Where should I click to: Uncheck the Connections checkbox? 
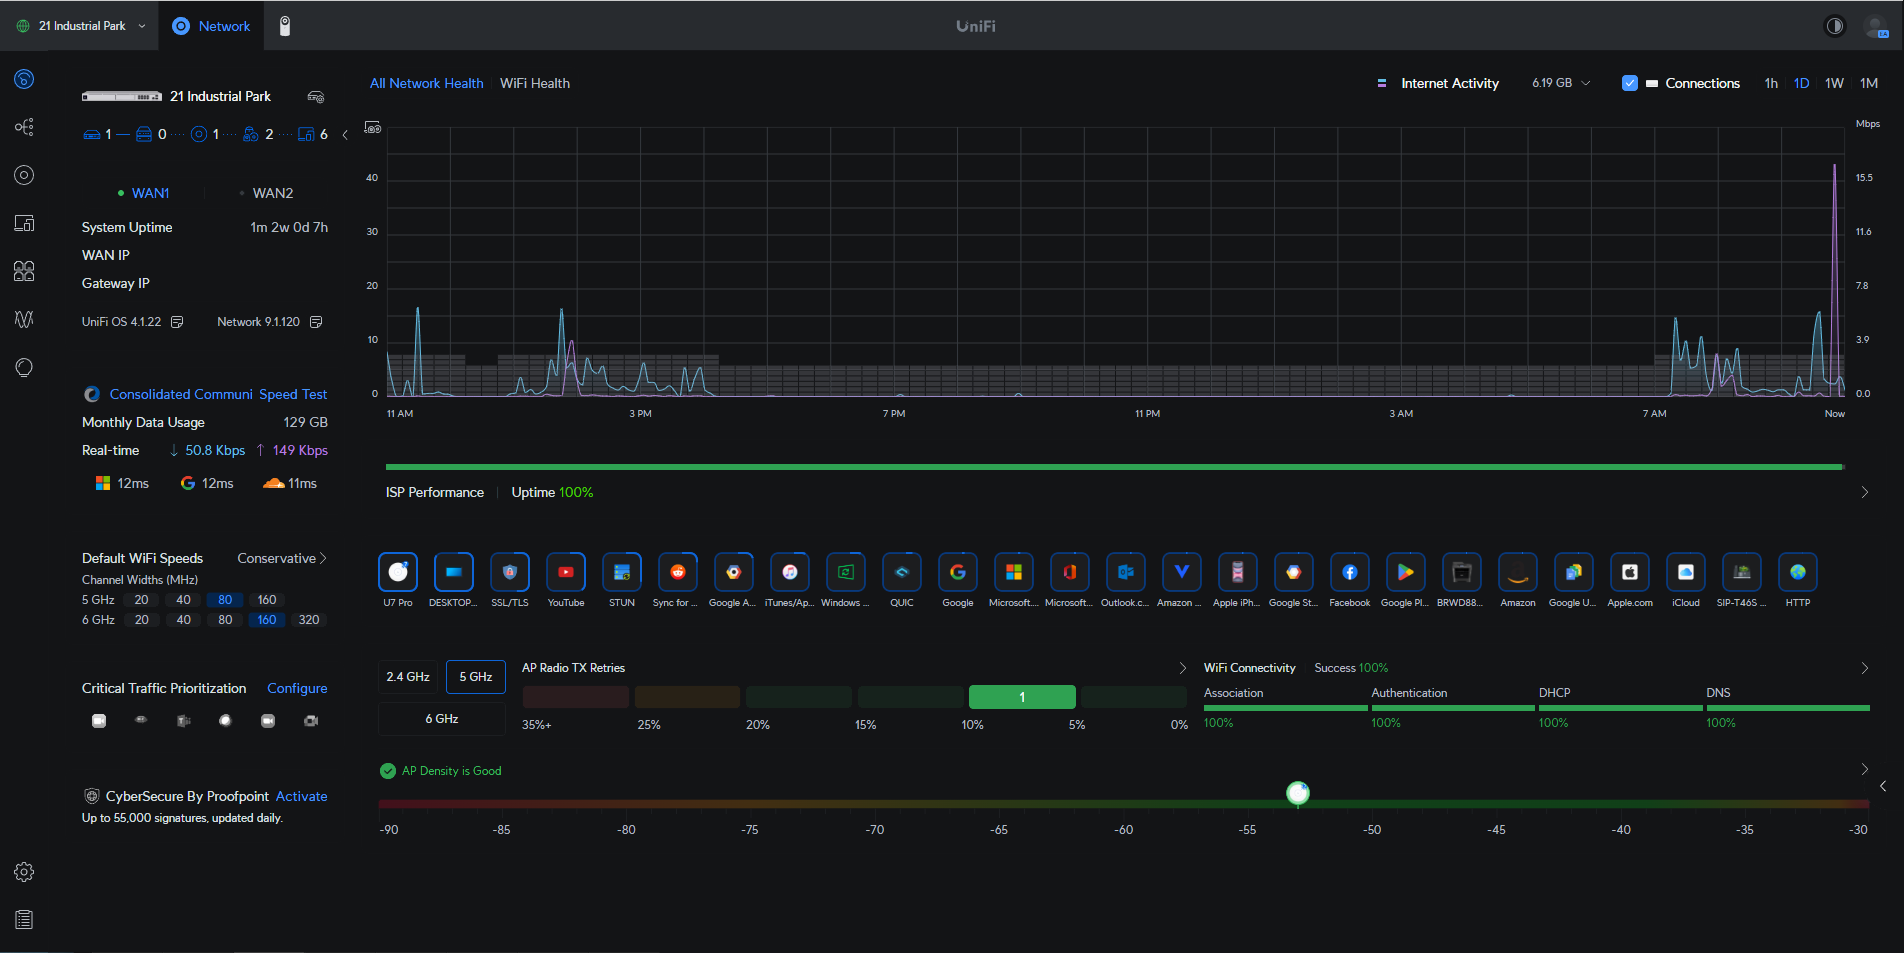click(1629, 83)
